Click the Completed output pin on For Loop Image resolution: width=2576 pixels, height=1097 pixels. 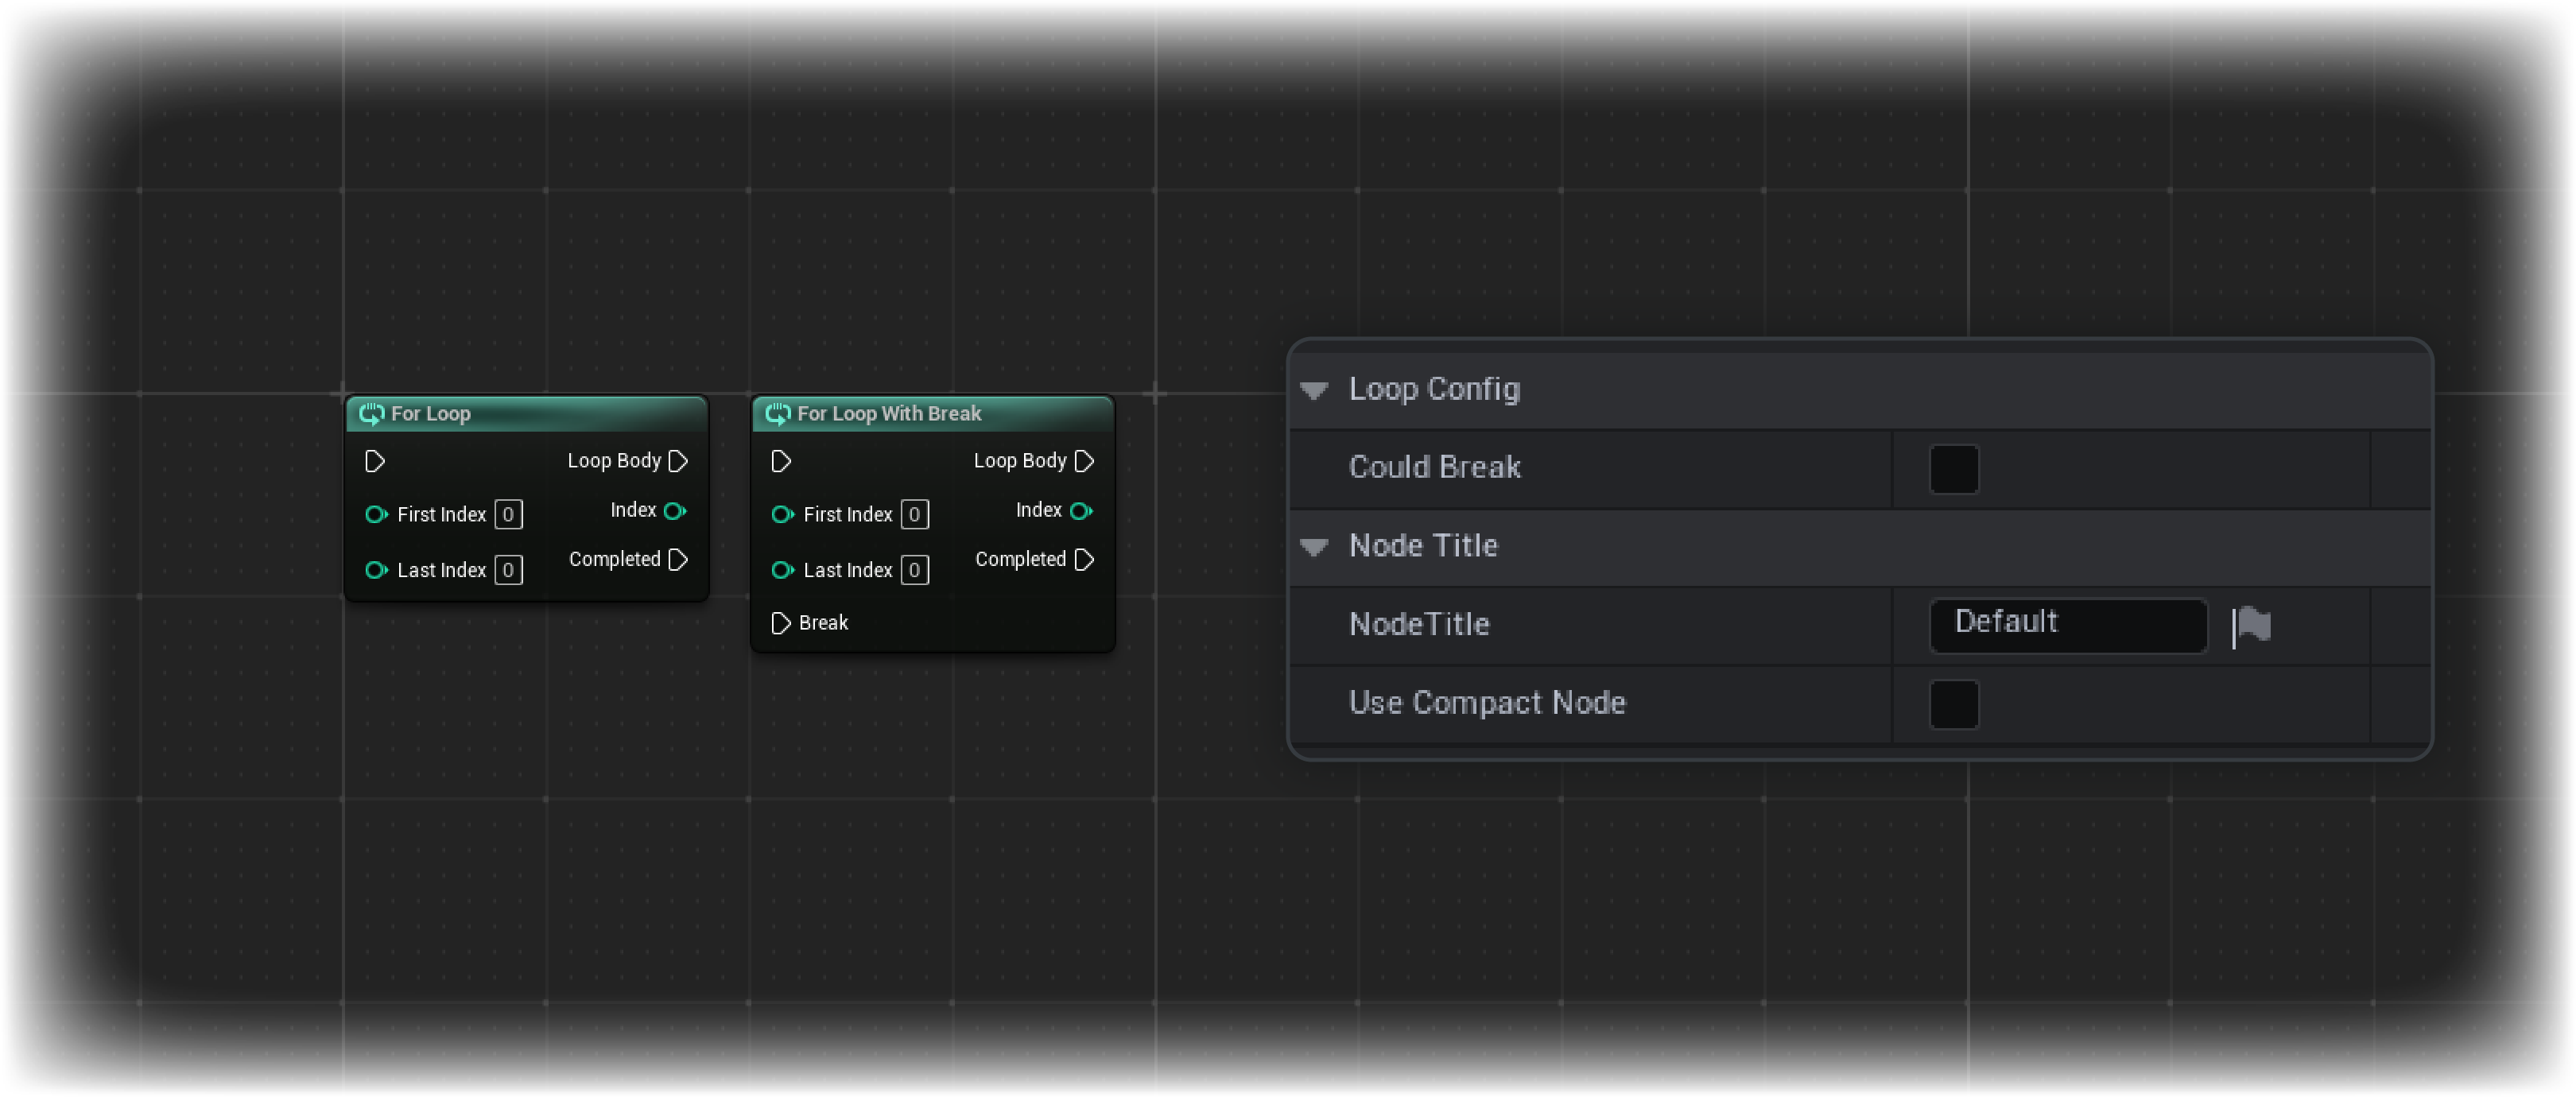coord(679,560)
